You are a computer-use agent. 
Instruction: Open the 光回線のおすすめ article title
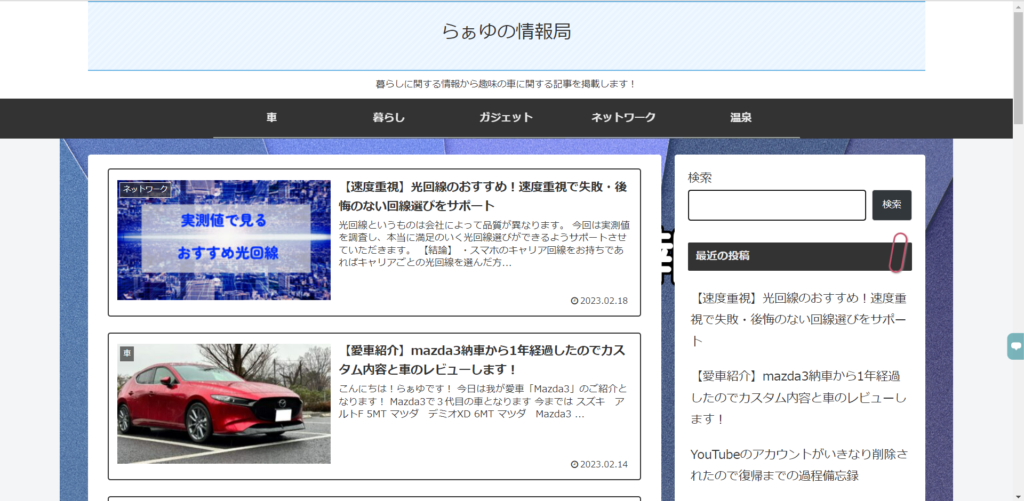point(484,196)
